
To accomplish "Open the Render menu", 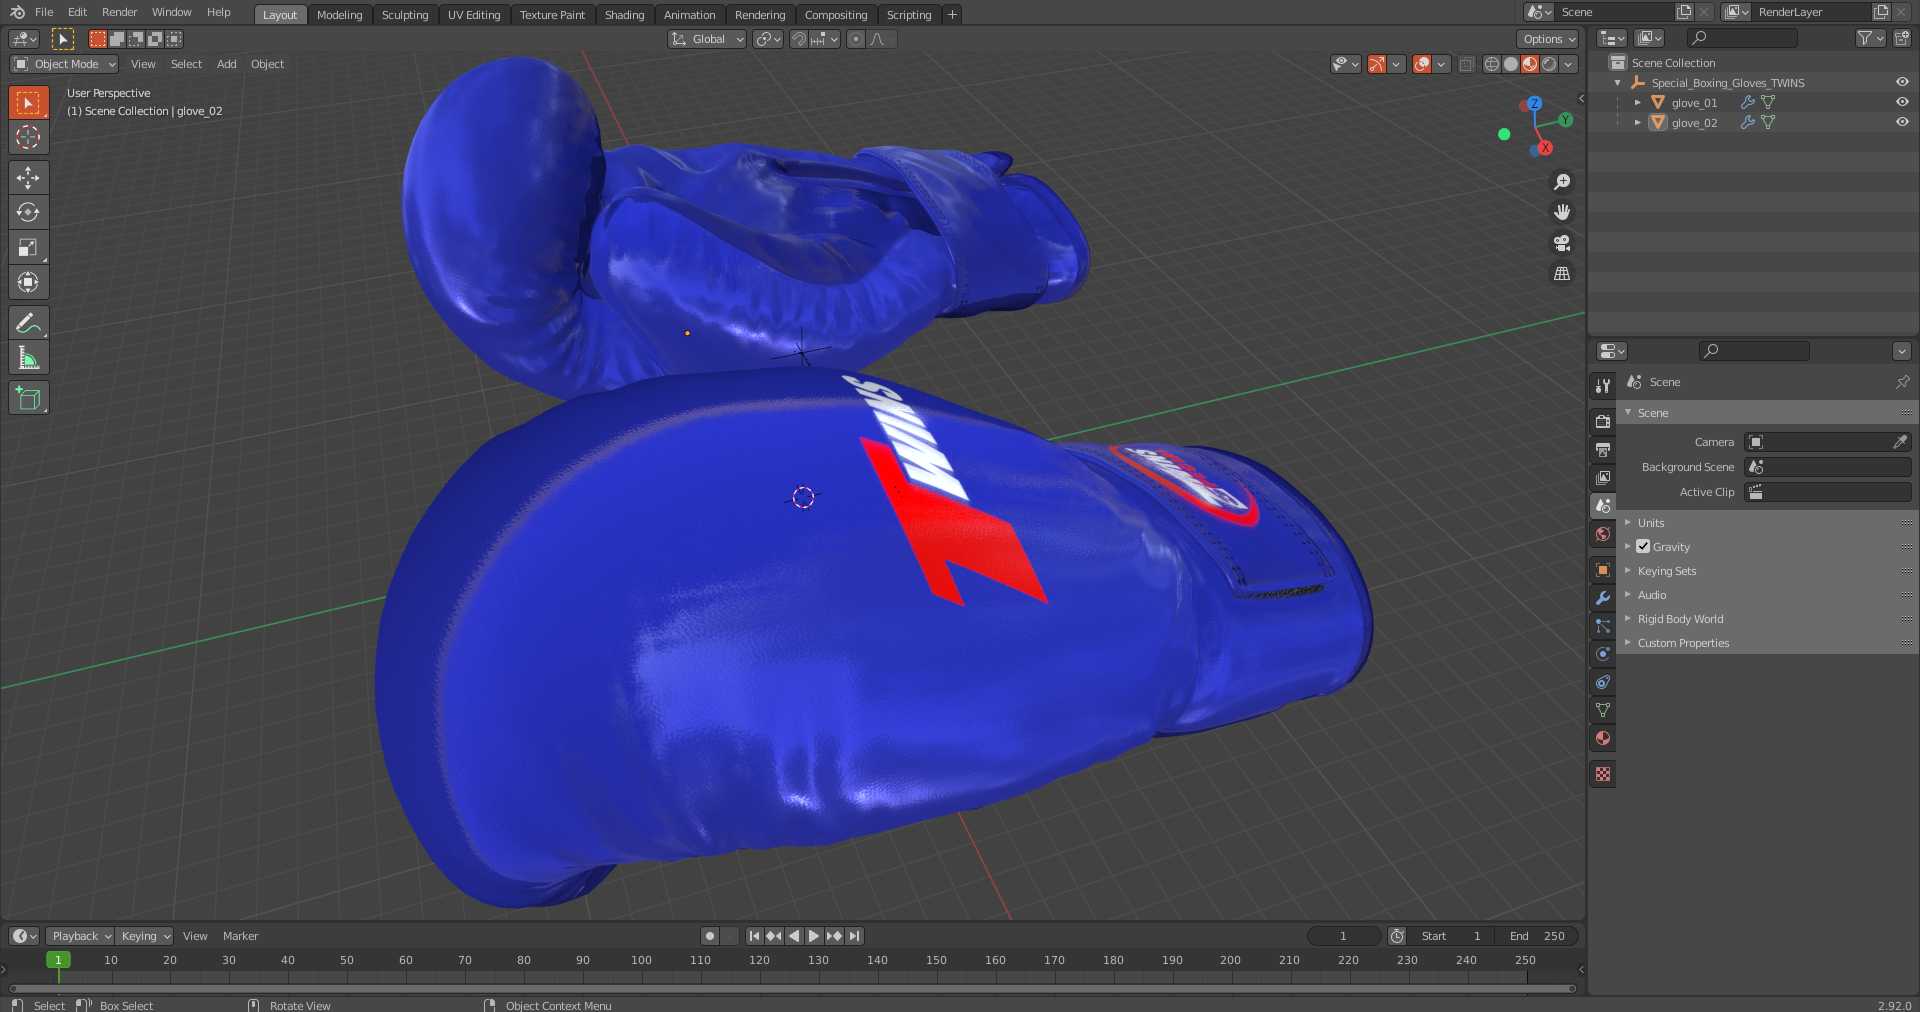I will 119,12.
